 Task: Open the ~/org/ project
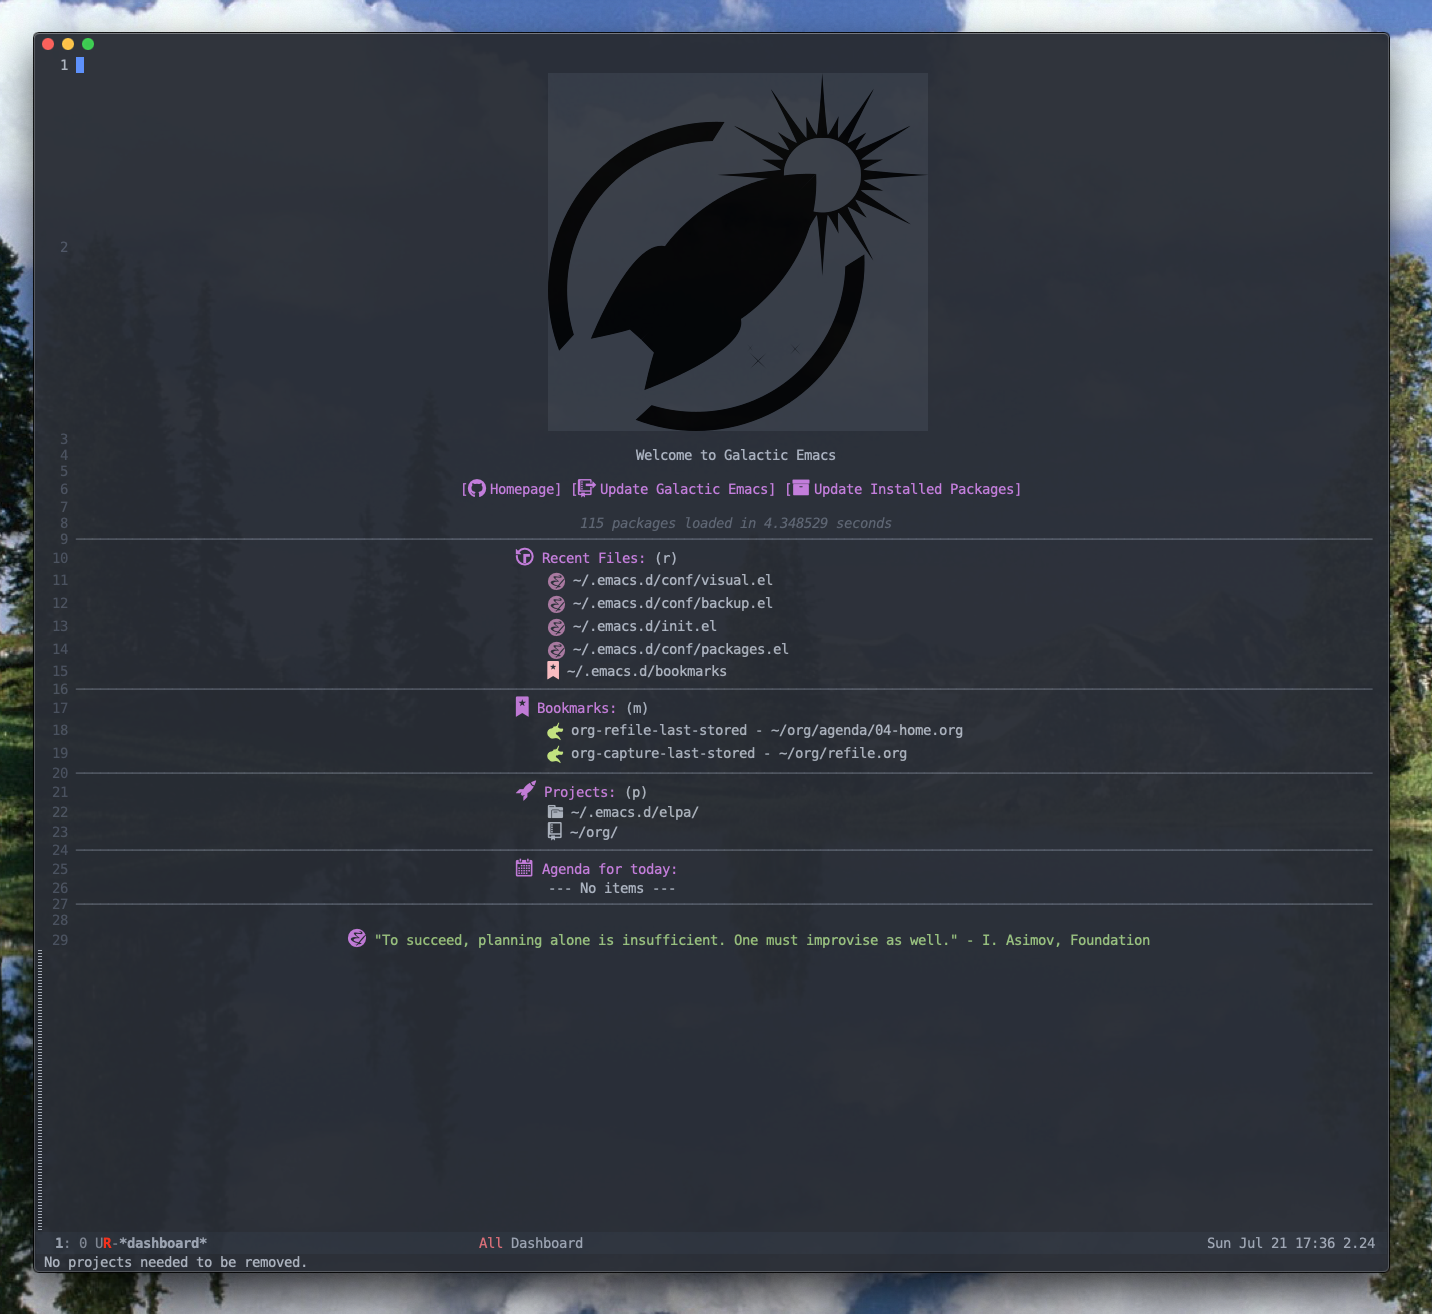593,832
